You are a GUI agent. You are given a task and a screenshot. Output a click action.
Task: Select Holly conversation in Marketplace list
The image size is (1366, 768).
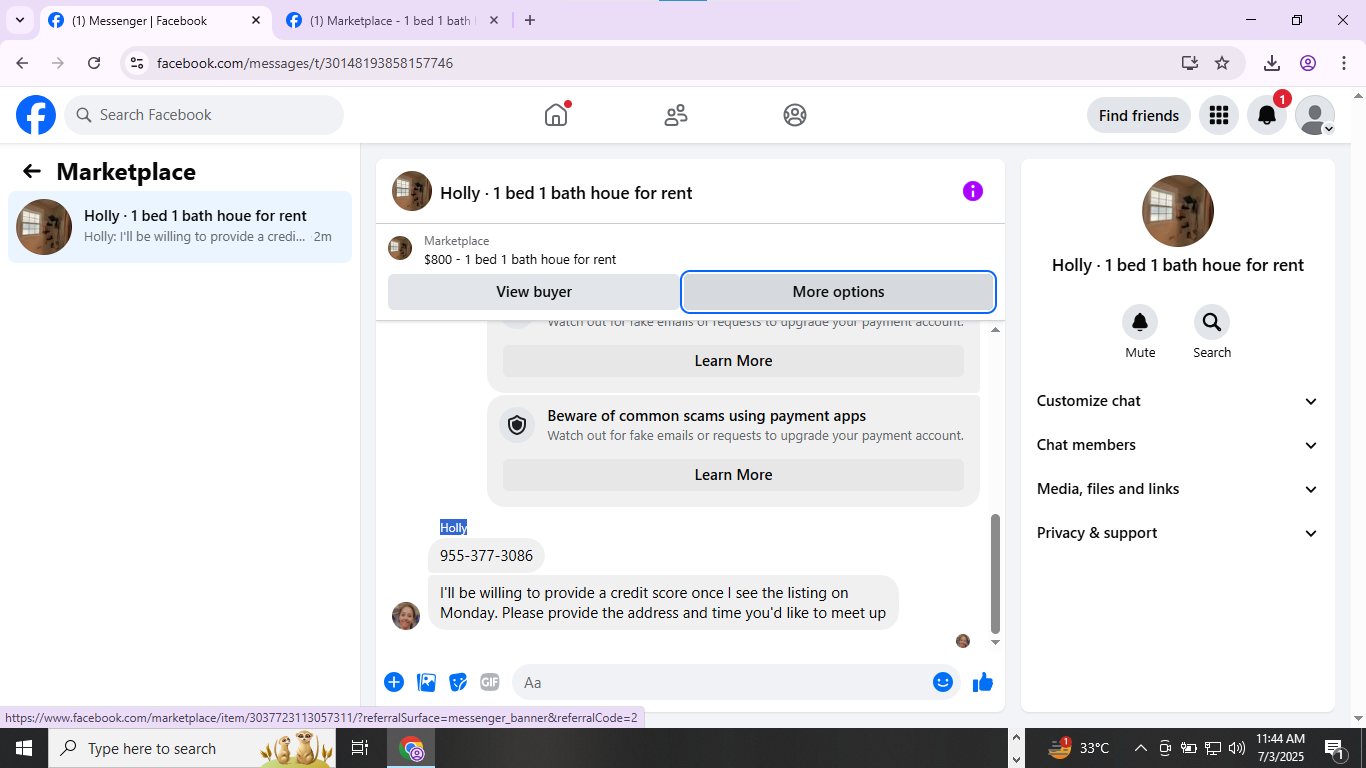point(180,227)
